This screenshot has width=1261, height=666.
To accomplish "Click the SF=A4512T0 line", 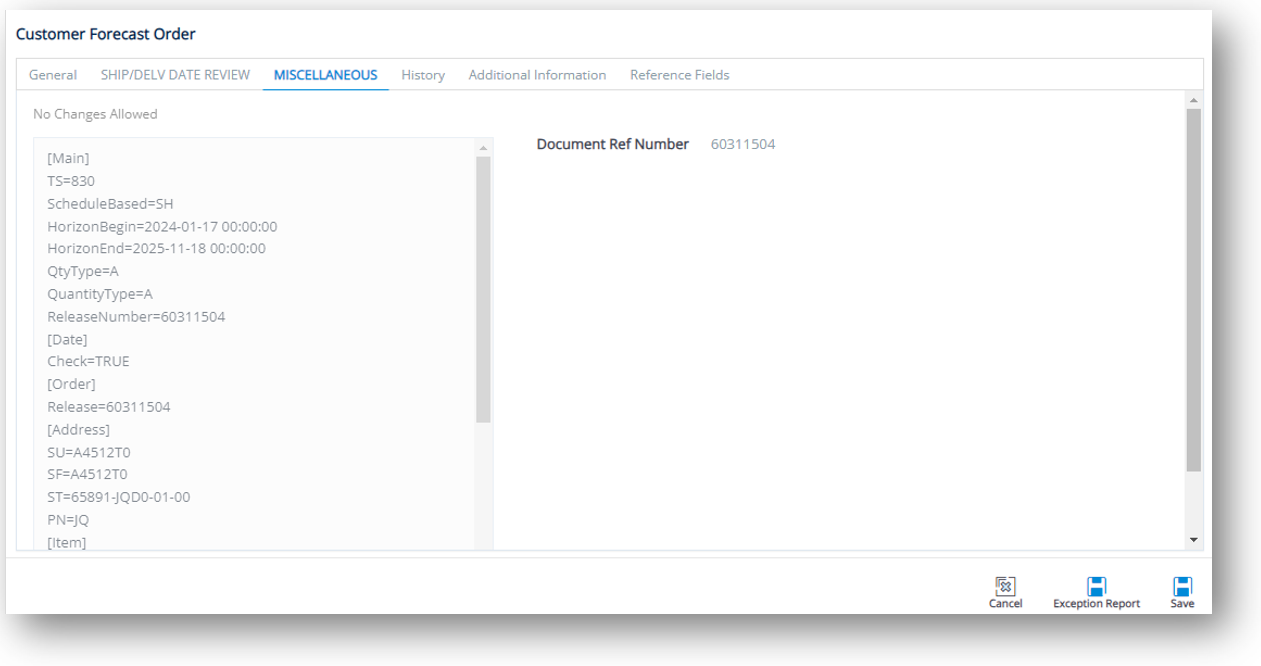I will tap(87, 474).
